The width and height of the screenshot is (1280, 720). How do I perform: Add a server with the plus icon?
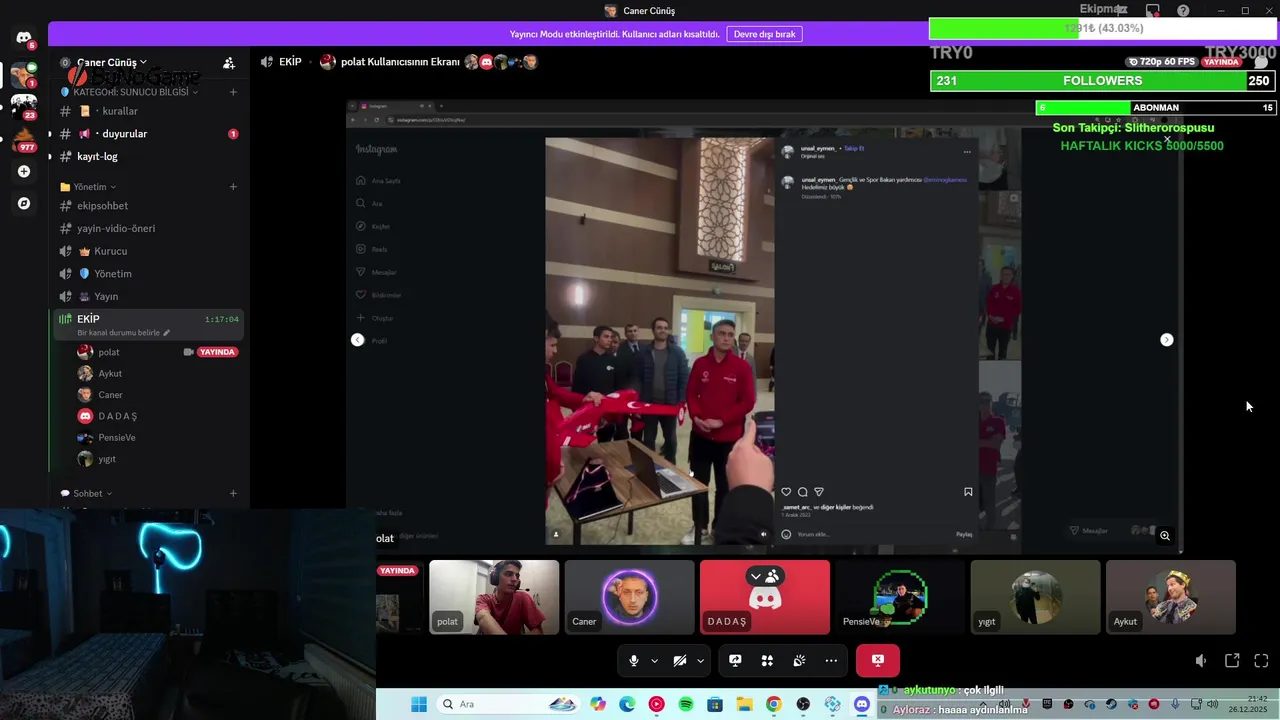tap(24, 171)
